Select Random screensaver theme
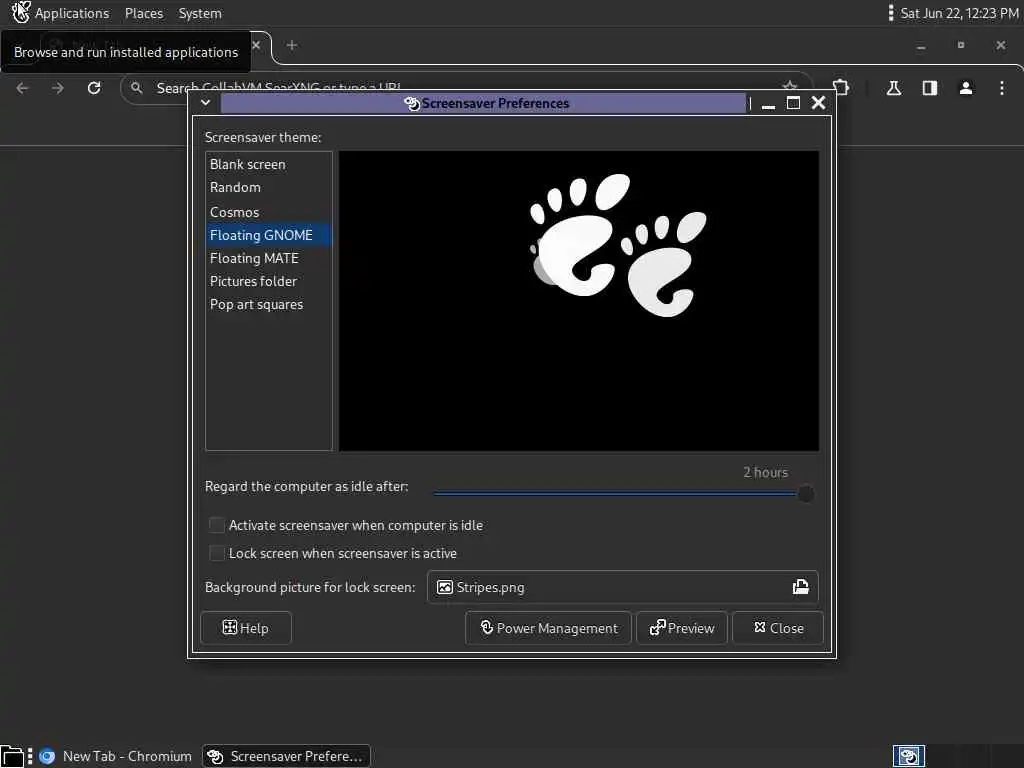1024x768 pixels. 268,187
